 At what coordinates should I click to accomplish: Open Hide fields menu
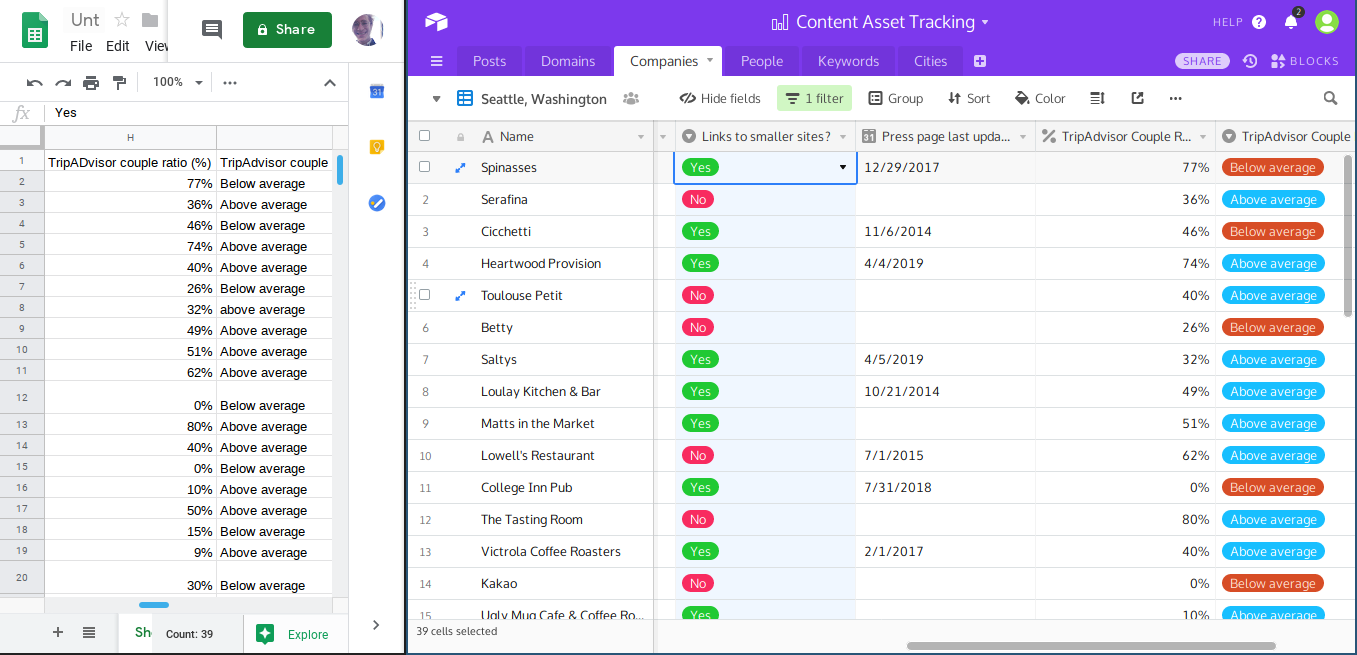[720, 98]
